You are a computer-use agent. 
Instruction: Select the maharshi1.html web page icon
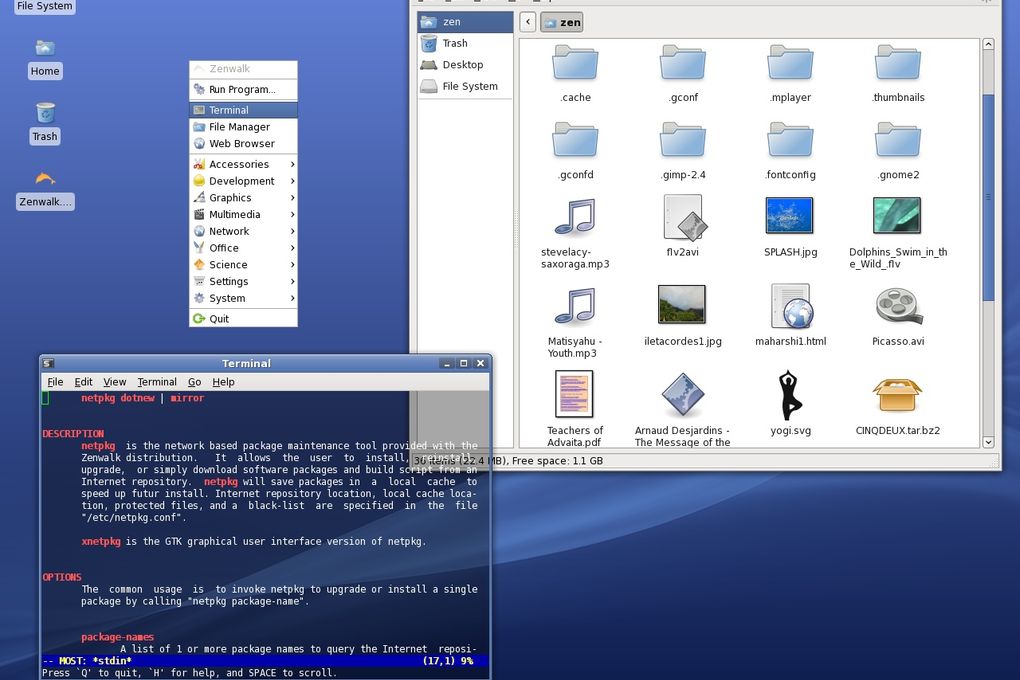tap(791, 306)
